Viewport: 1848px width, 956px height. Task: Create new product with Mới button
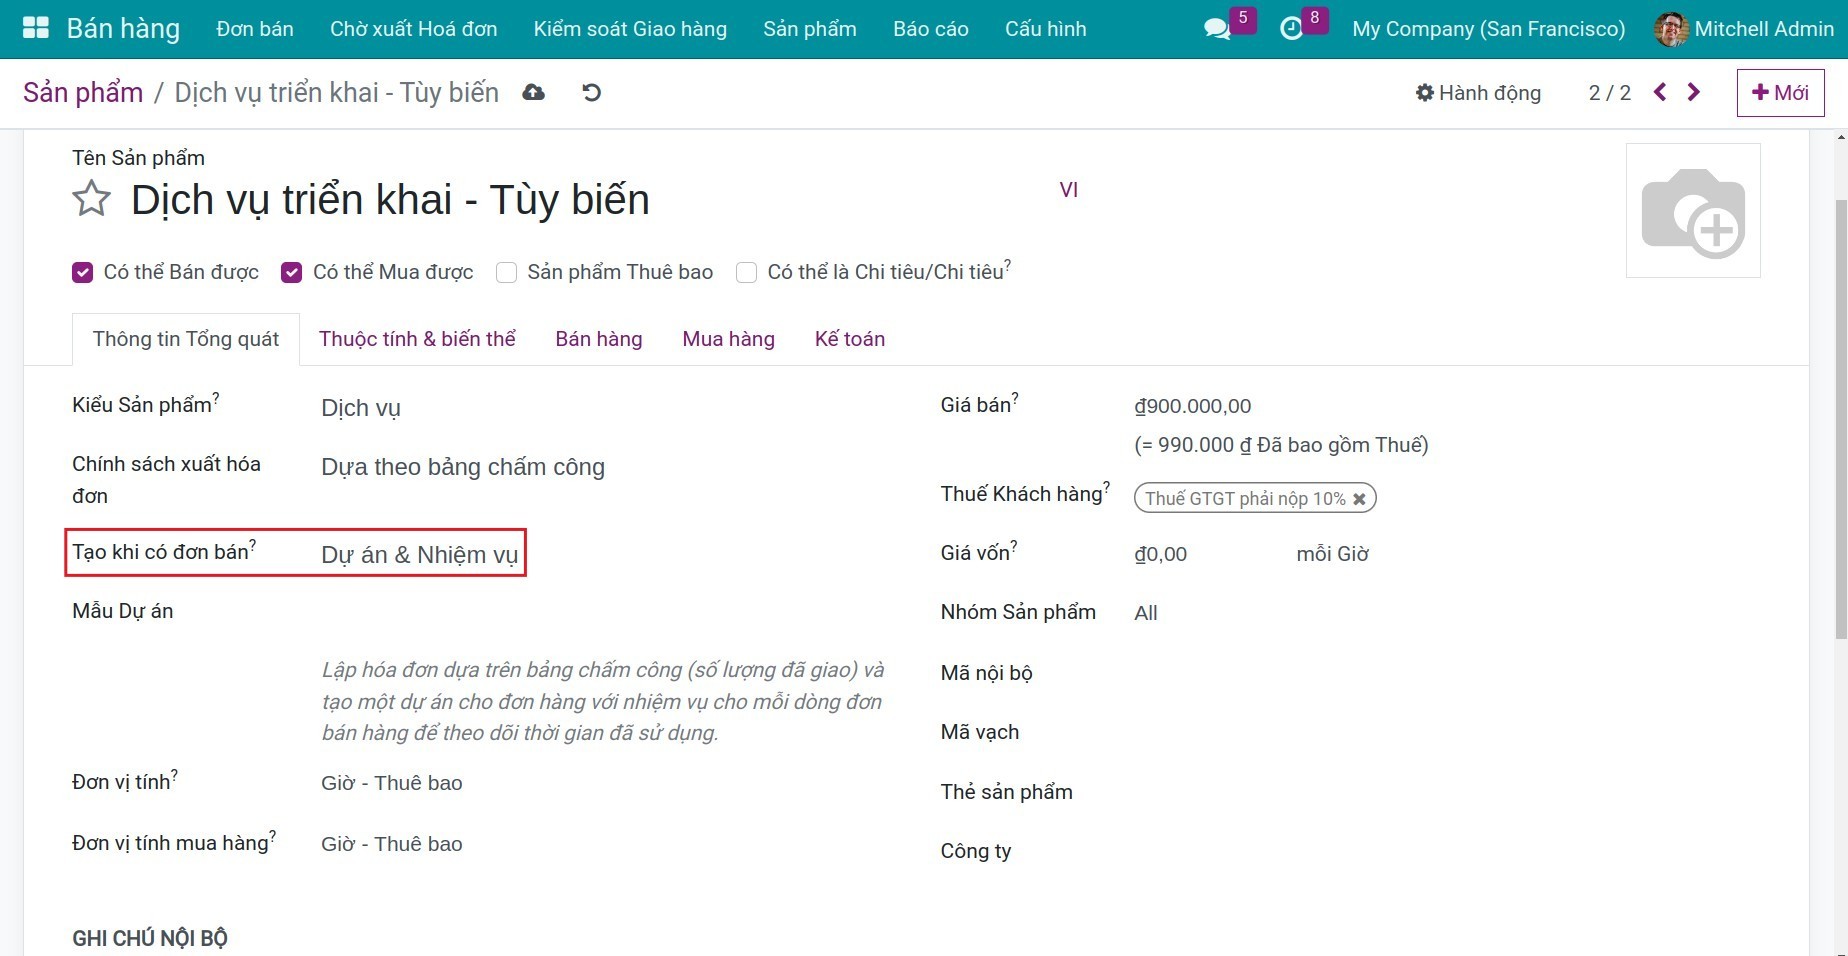click(1780, 93)
